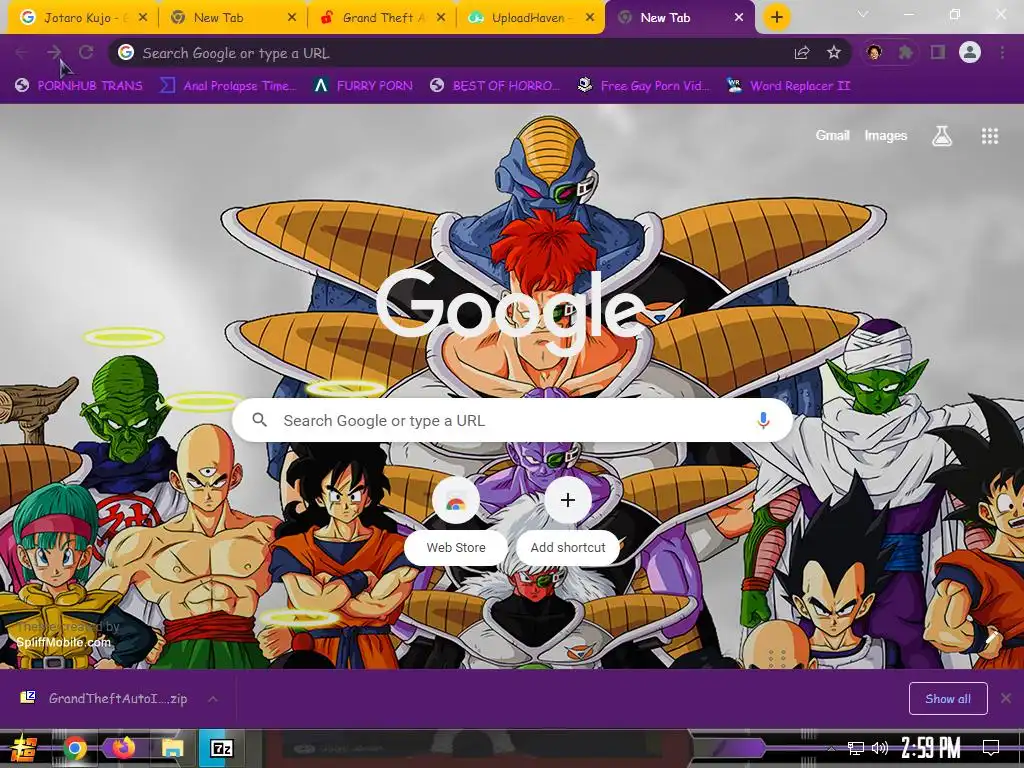Open File Explorer from the taskbar
The height and width of the screenshot is (768, 1024).
(173, 748)
